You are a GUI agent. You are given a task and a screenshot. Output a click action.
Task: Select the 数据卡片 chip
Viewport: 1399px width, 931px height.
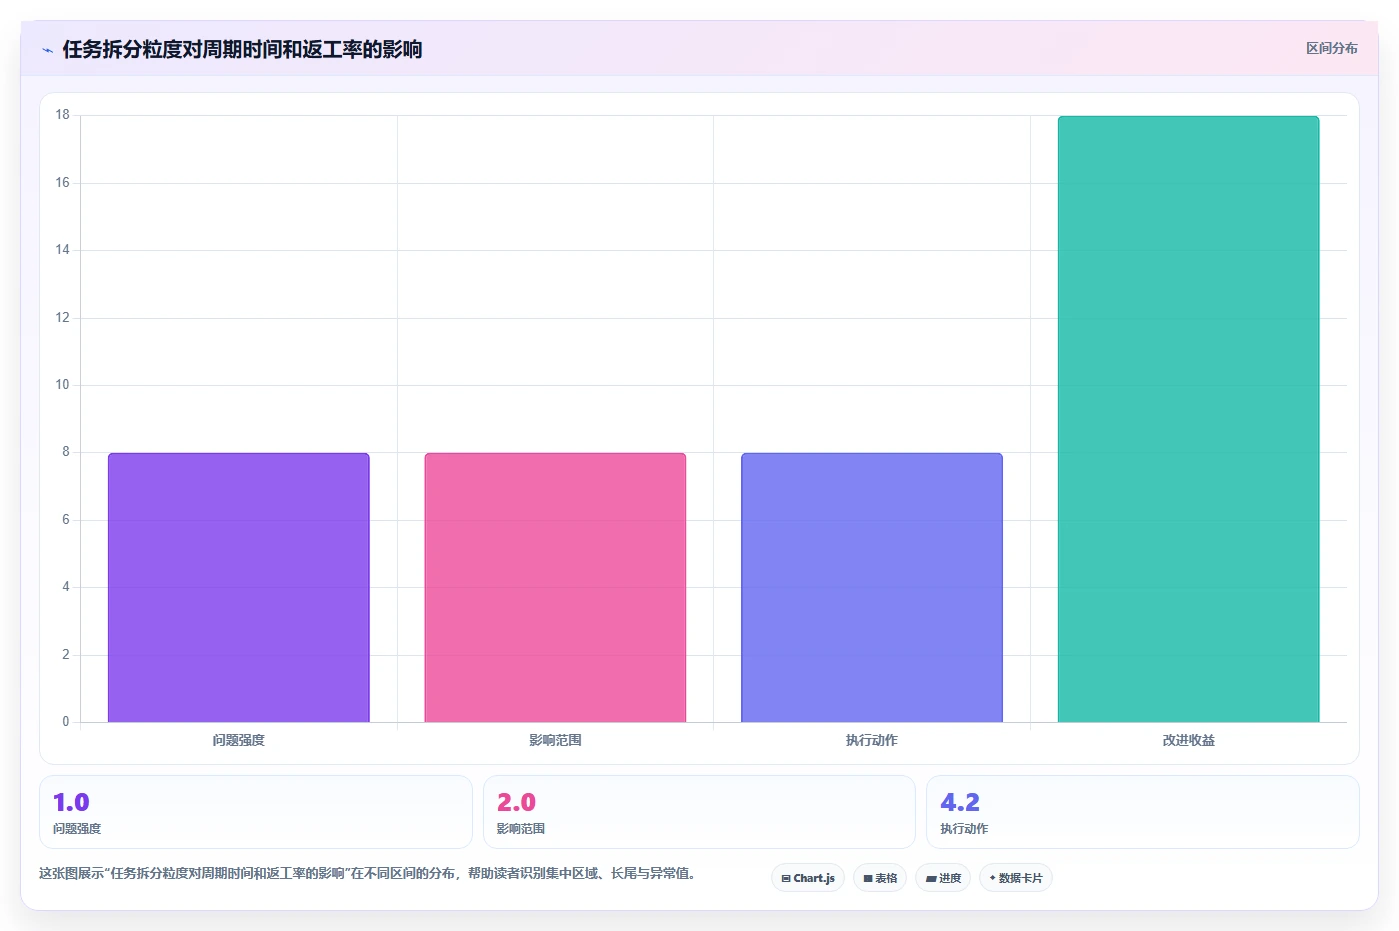point(1016,878)
